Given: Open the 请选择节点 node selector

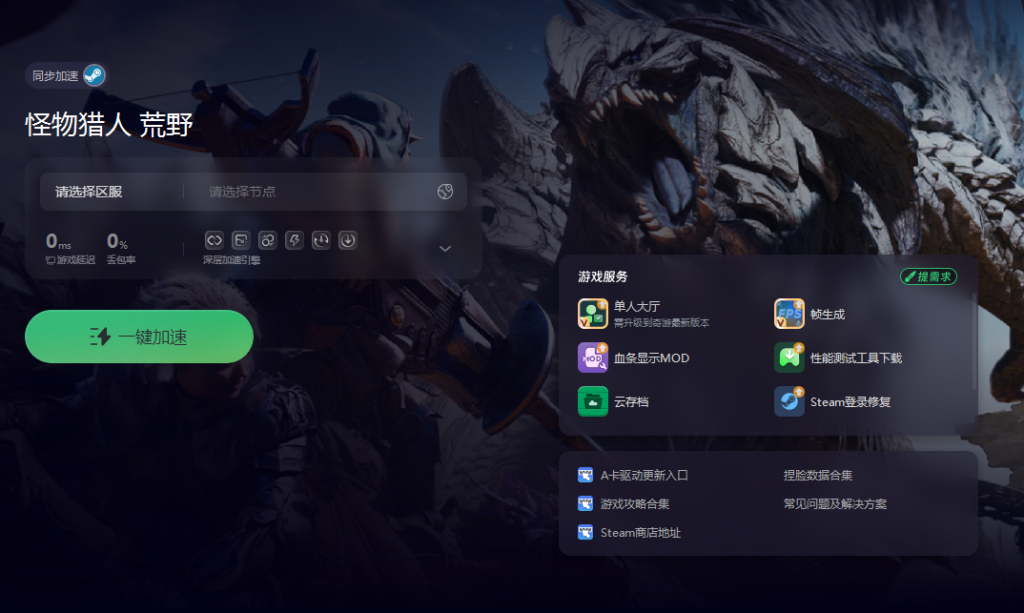Looking at the screenshot, I should click(242, 192).
